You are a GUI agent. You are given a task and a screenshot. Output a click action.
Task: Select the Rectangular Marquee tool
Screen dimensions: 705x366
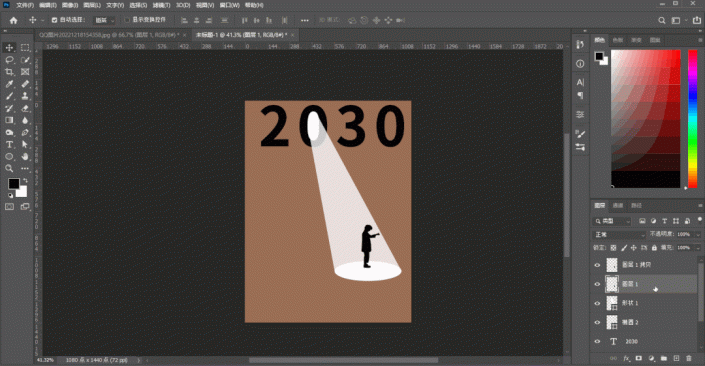(25, 48)
